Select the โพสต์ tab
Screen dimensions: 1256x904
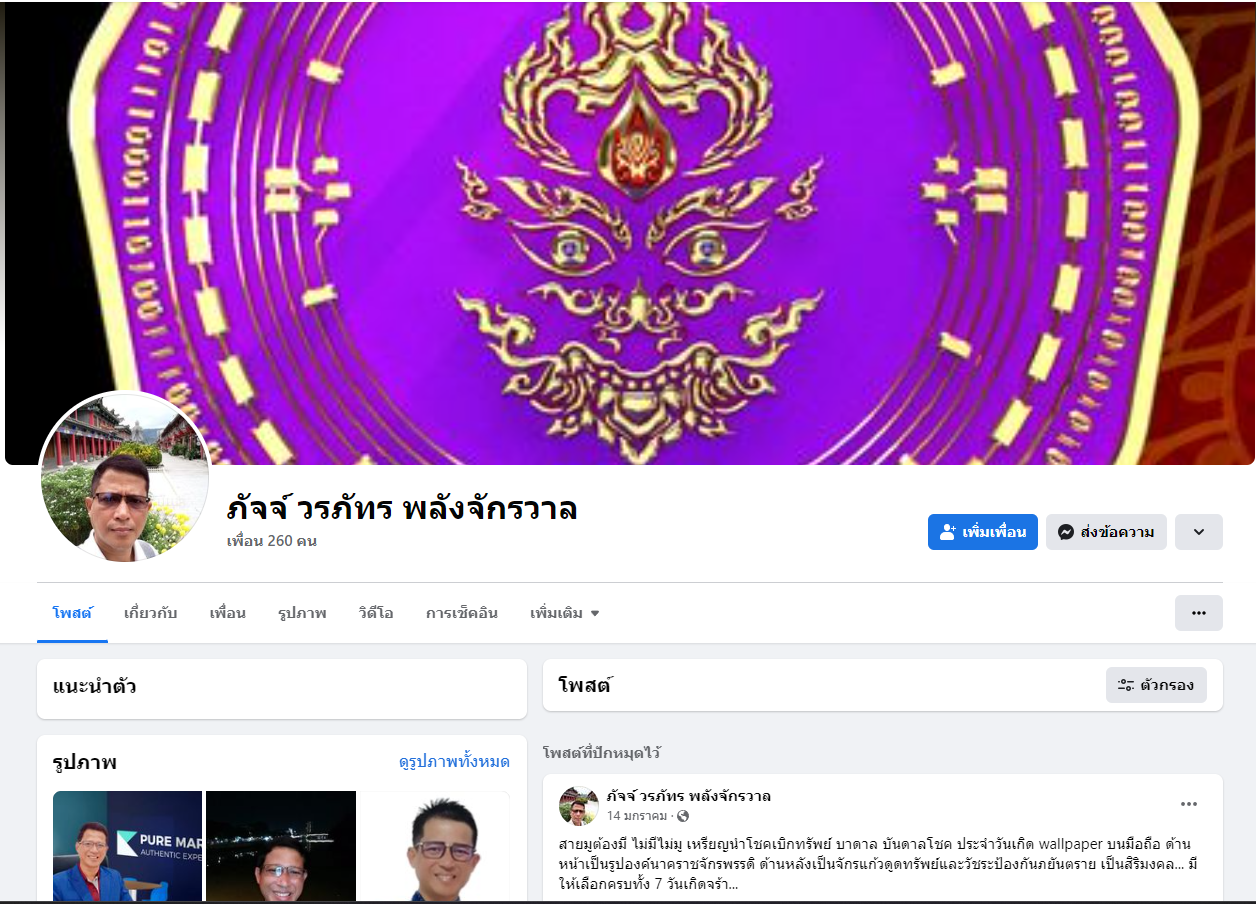pos(72,613)
